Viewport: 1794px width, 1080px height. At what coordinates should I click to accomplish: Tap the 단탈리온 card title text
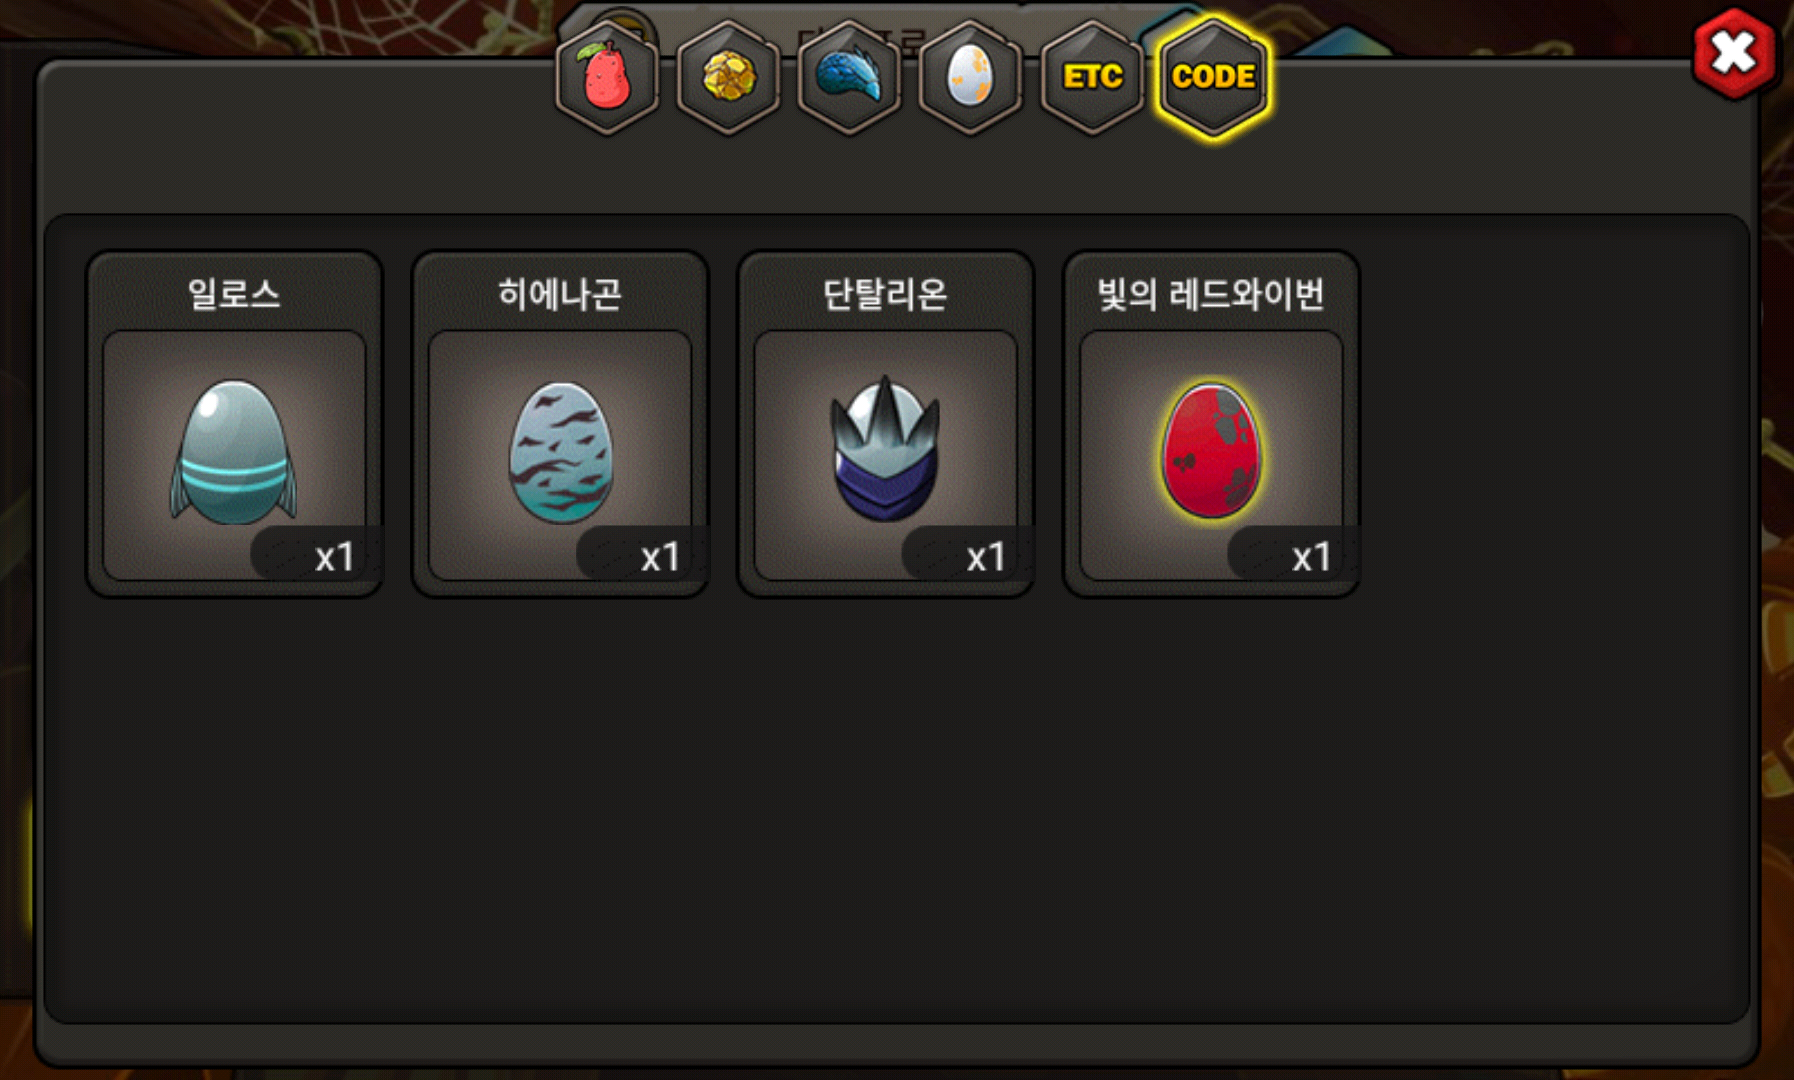coord(885,294)
